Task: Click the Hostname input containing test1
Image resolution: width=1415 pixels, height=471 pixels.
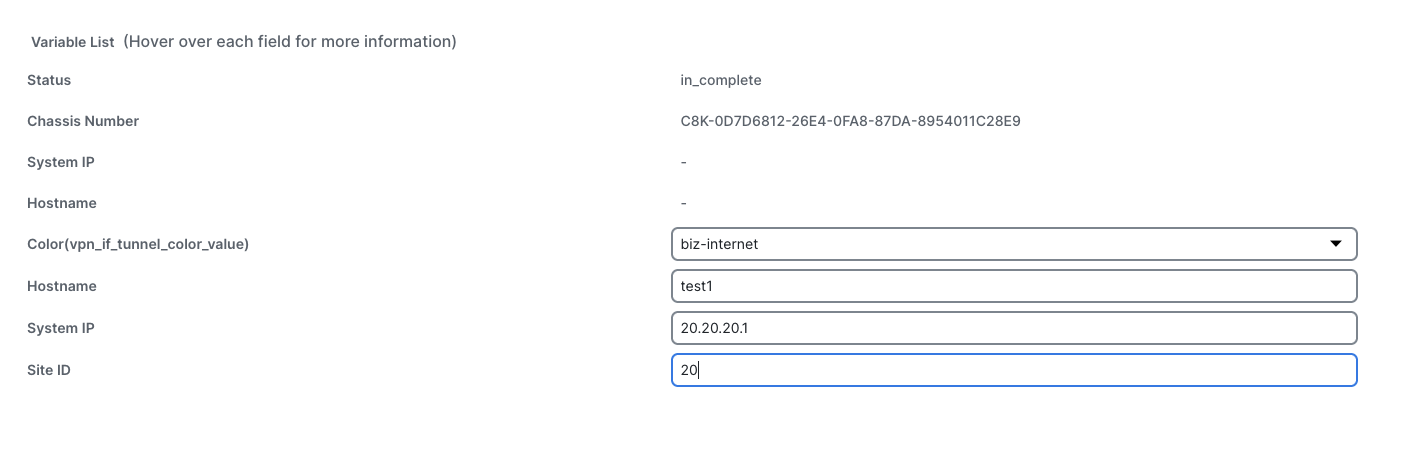Action: (1013, 286)
